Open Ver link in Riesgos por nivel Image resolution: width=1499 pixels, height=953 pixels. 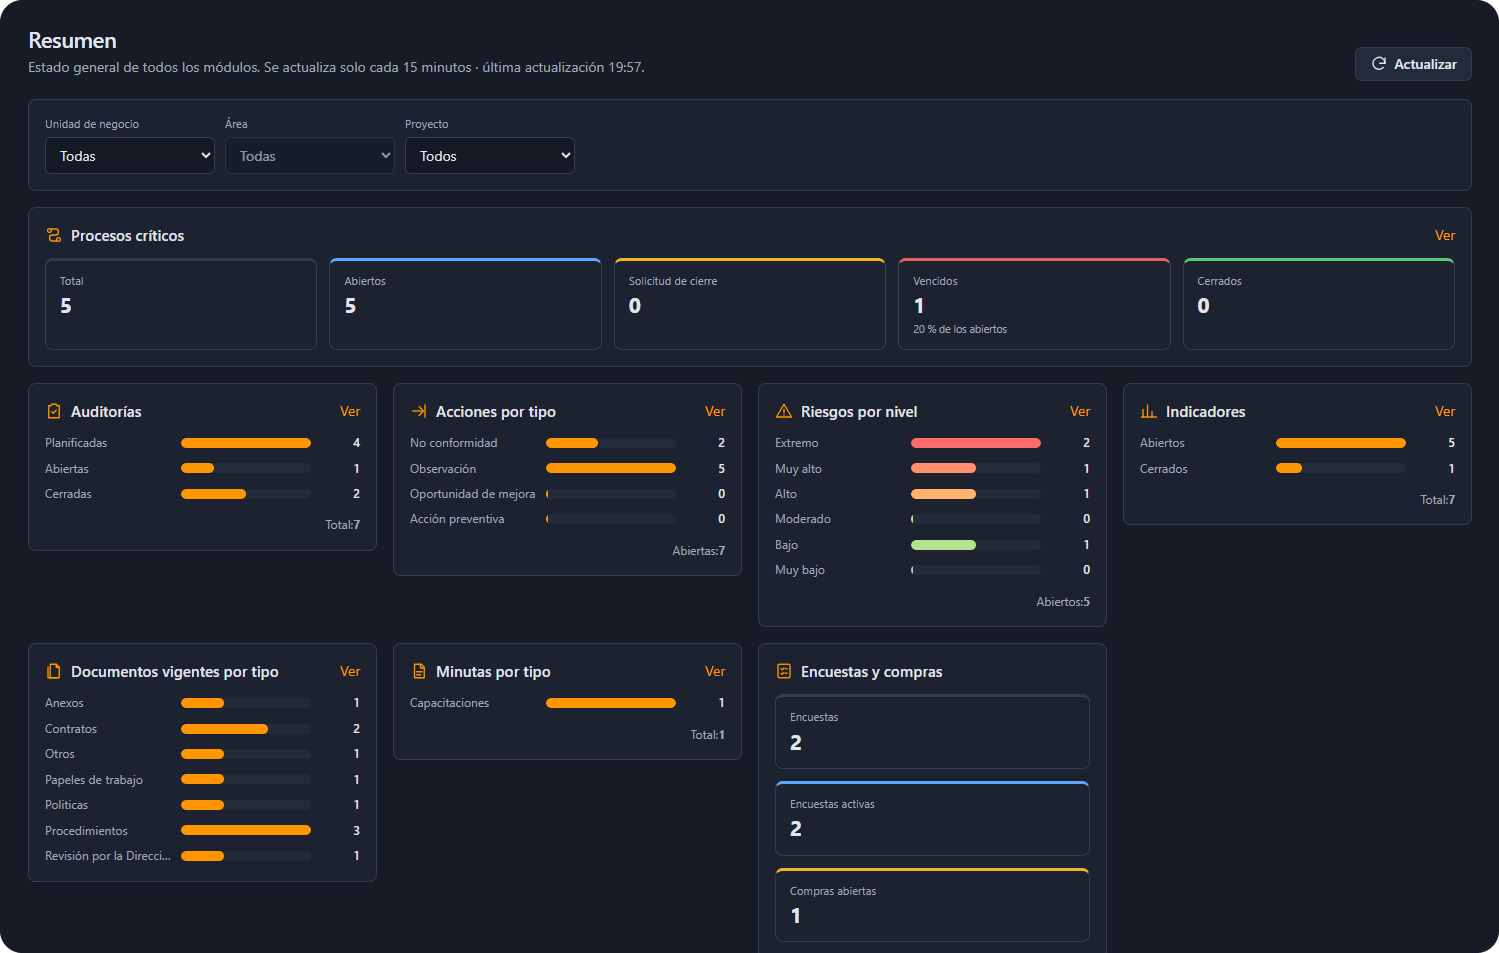tap(1080, 411)
